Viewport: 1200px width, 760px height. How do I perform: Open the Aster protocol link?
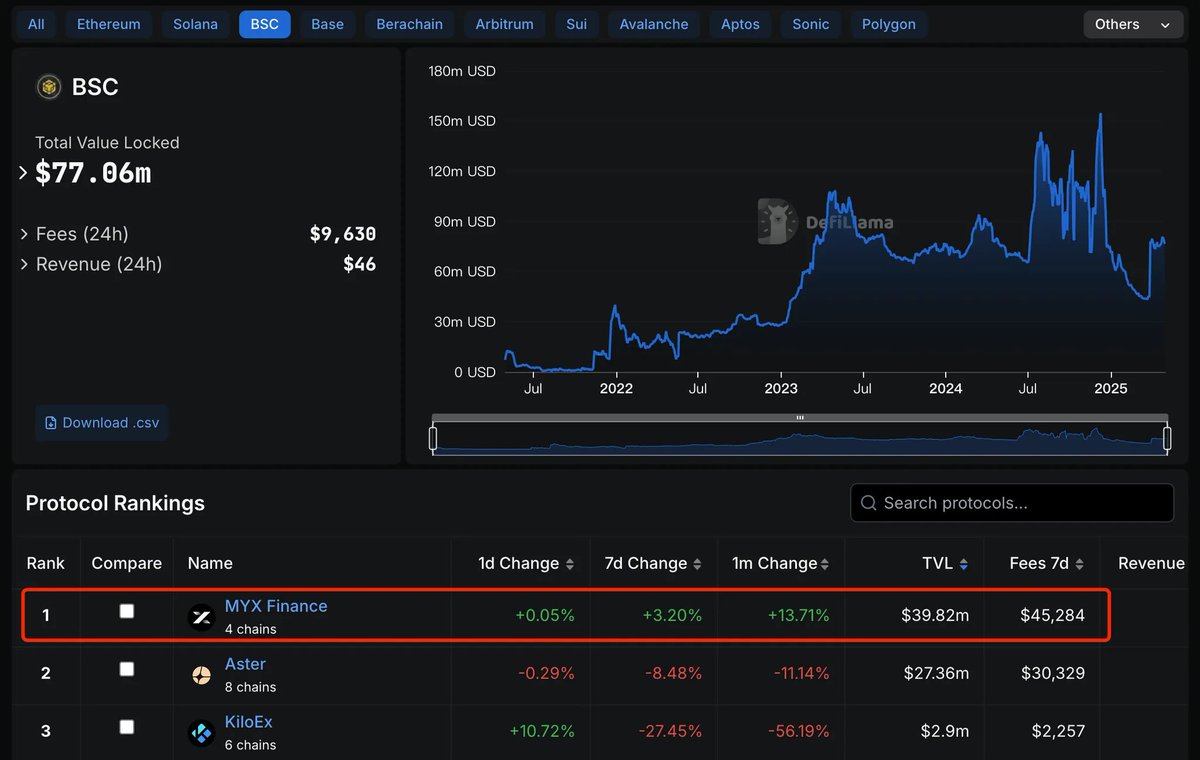tap(245, 664)
